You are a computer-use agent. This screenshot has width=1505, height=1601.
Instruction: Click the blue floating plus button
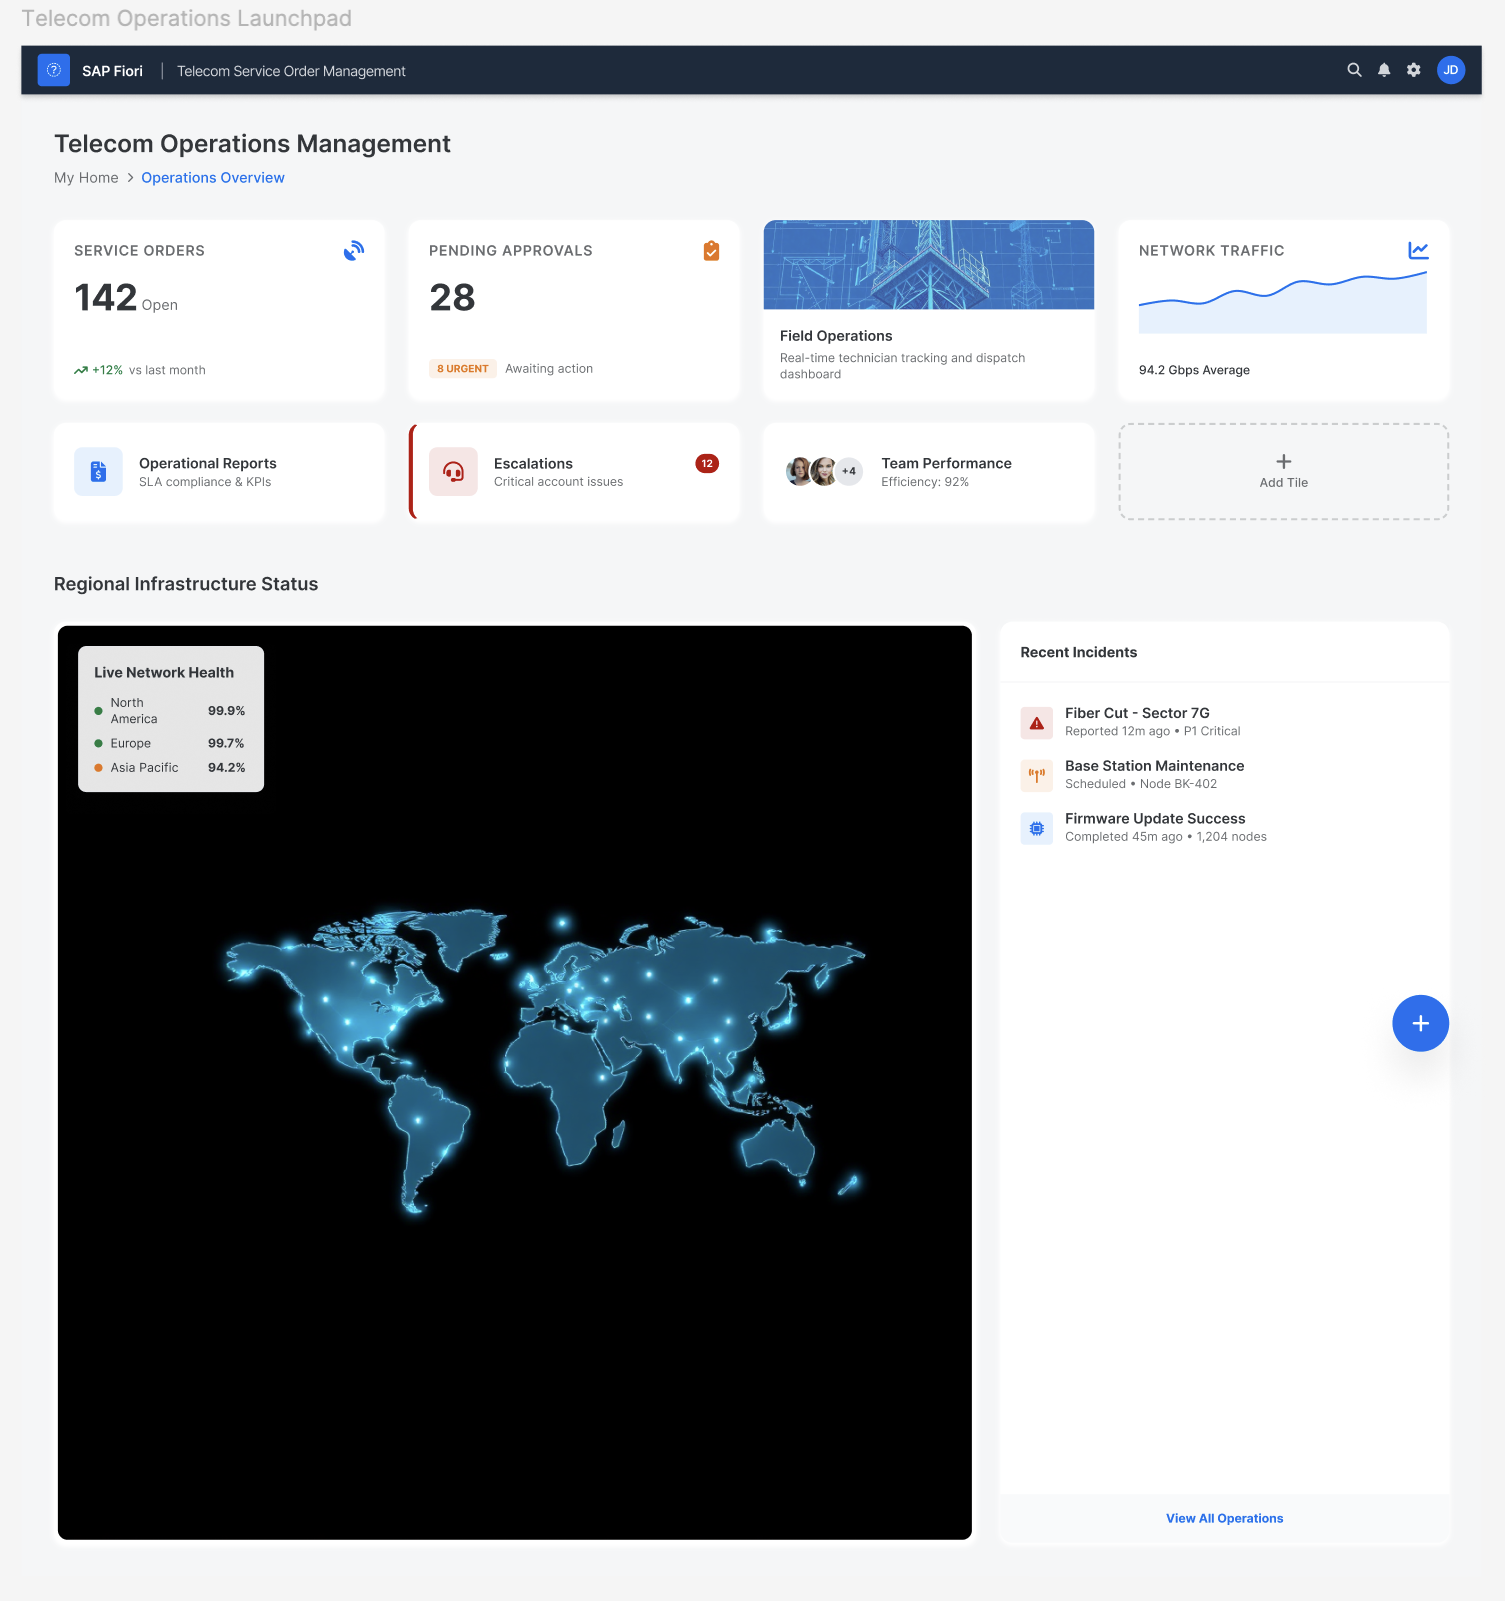click(x=1420, y=1023)
